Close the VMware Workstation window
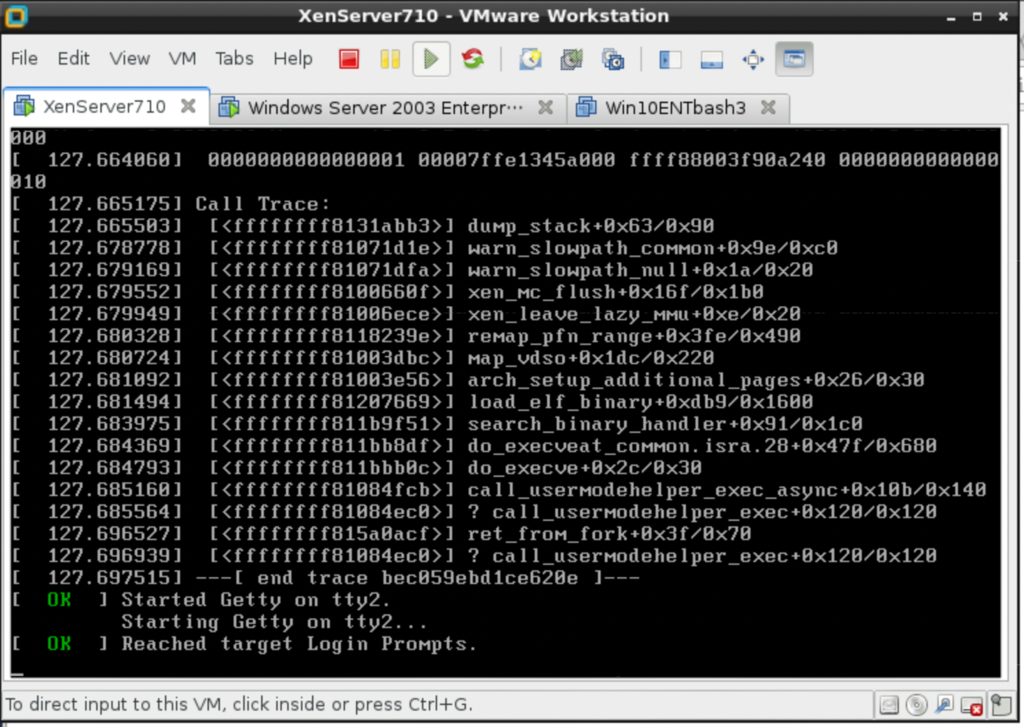 click(x=1004, y=16)
